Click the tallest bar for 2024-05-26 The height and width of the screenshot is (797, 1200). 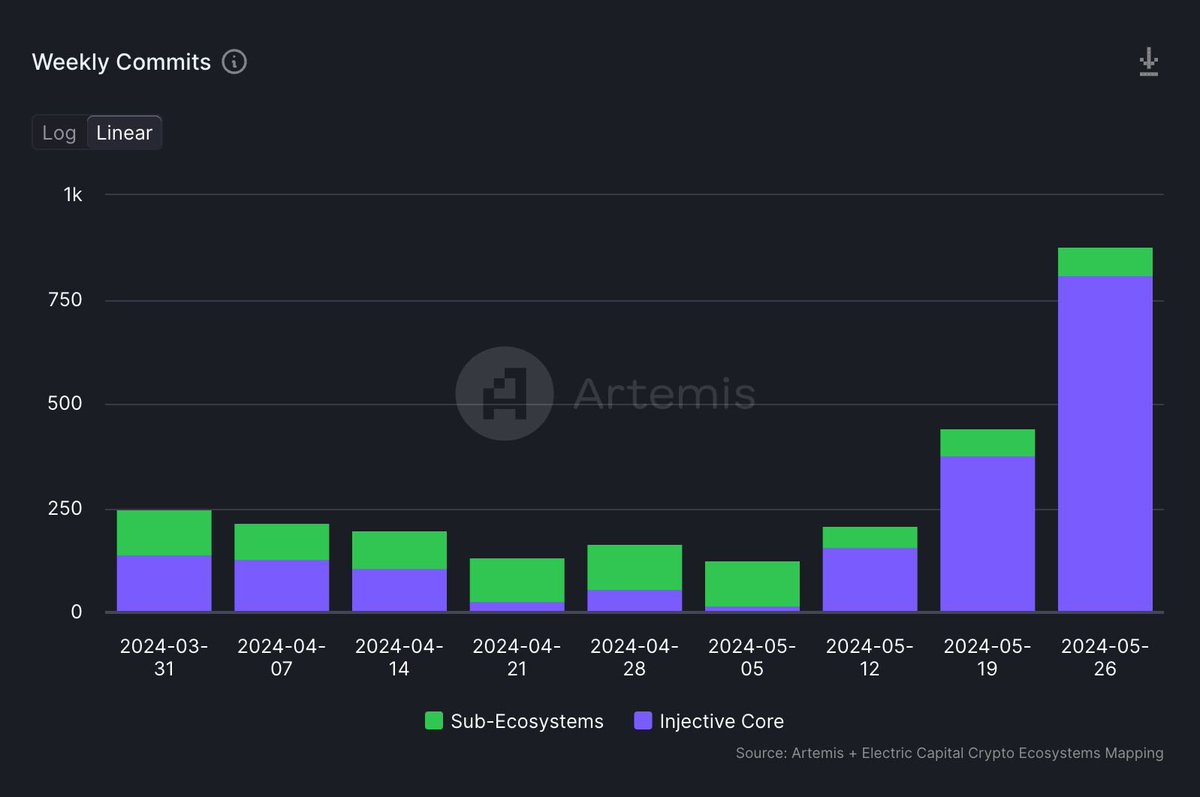tap(1104, 430)
